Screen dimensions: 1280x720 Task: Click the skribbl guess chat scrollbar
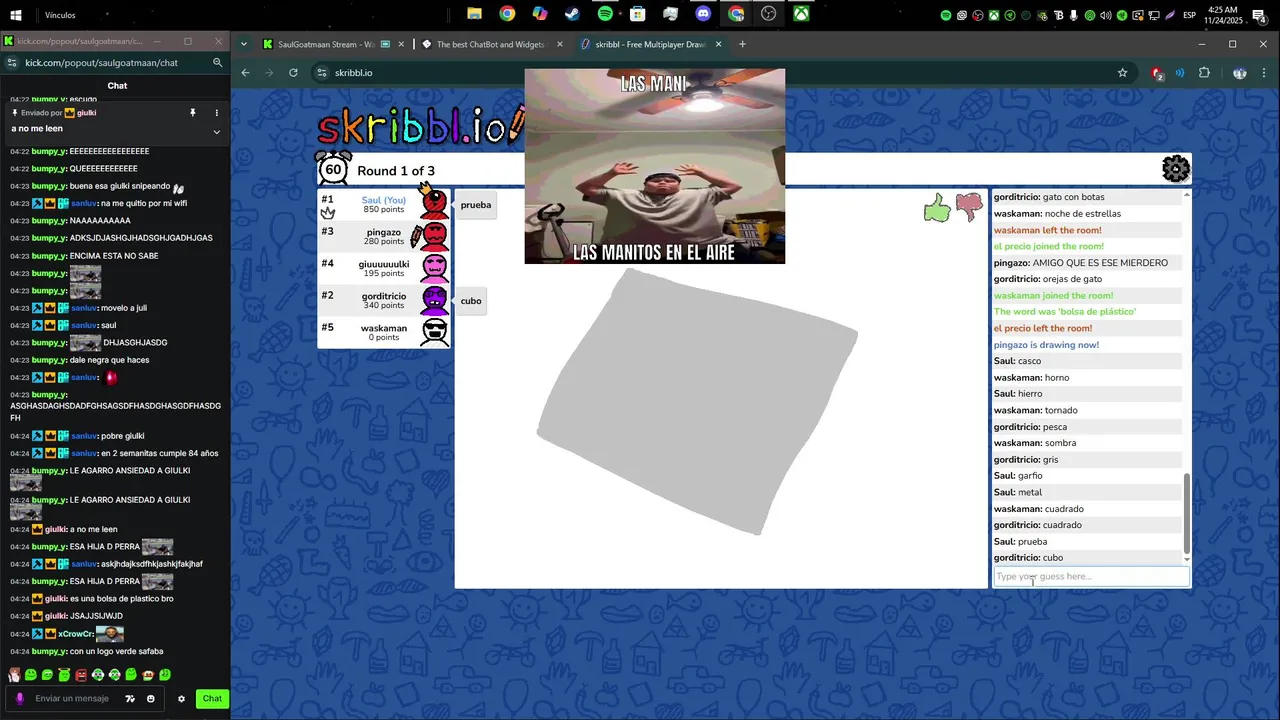click(1187, 514)
